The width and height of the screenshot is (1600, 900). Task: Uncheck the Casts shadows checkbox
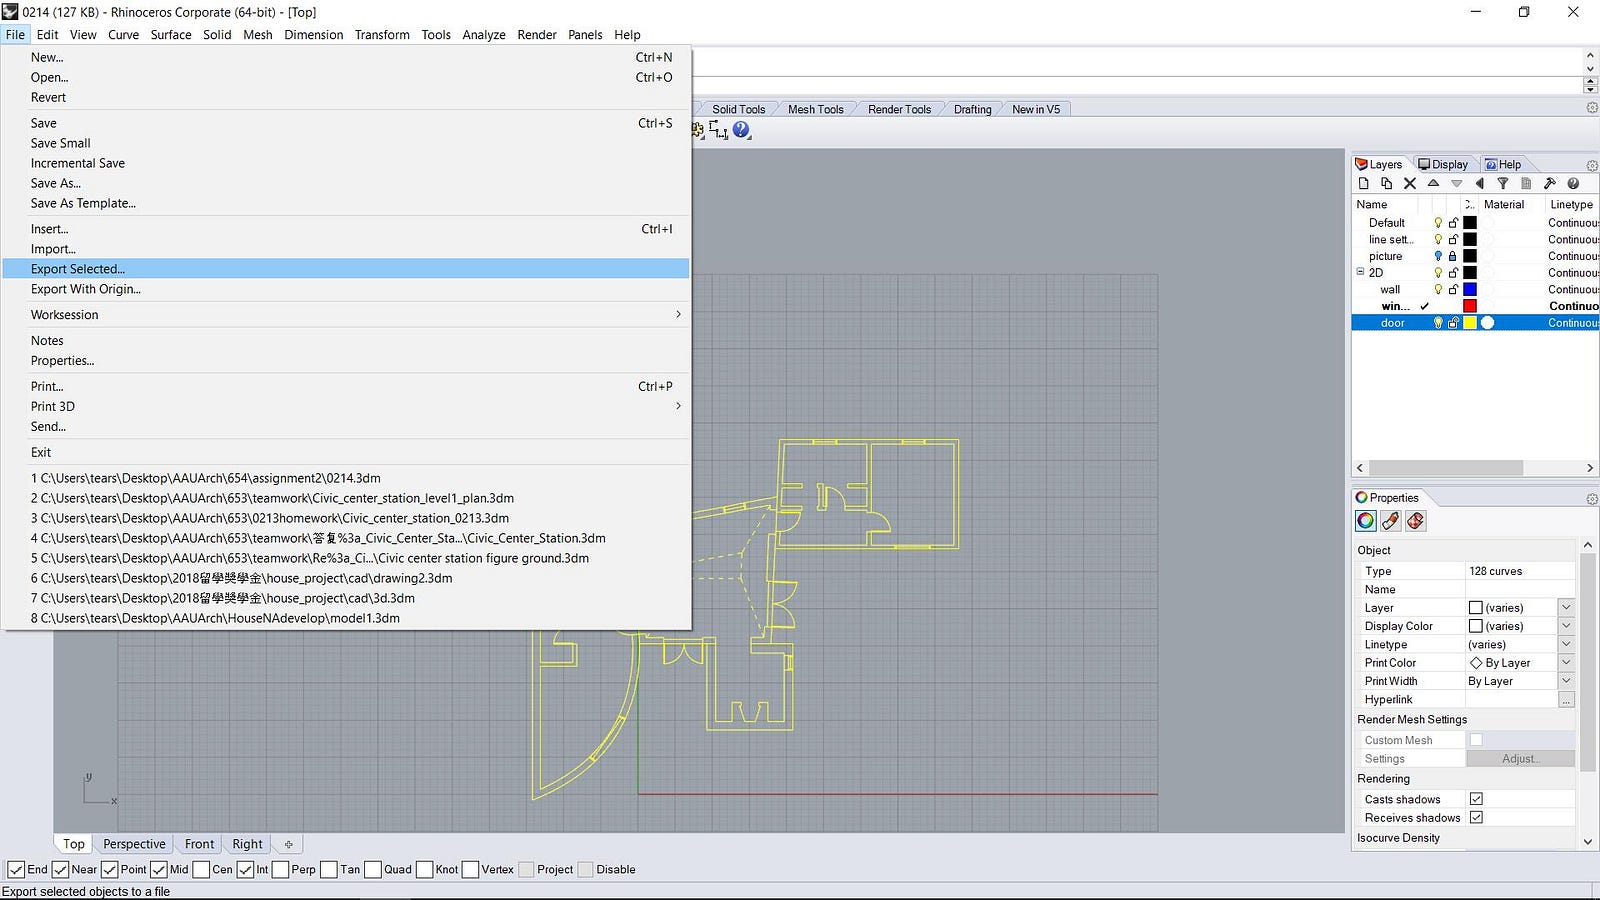[1476, 799]
